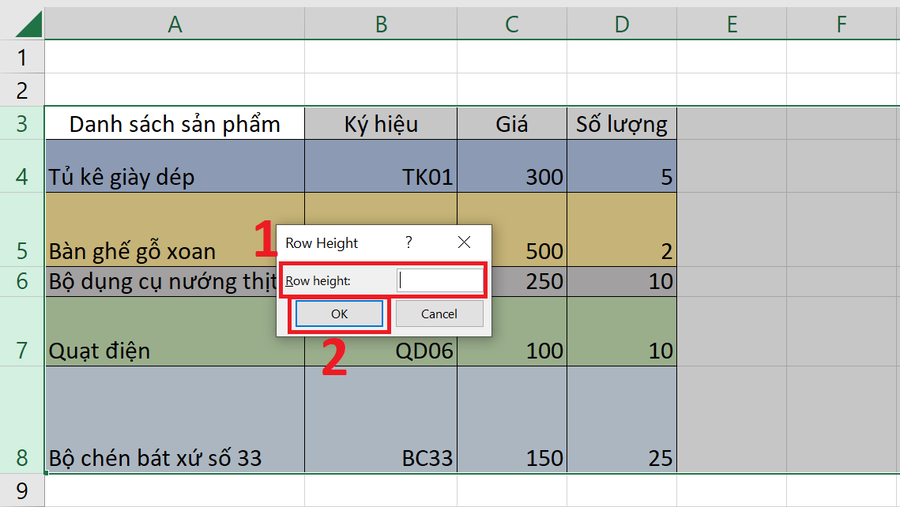Click price cell '250'
The image size is (900, 507).
tap(529, 281)
